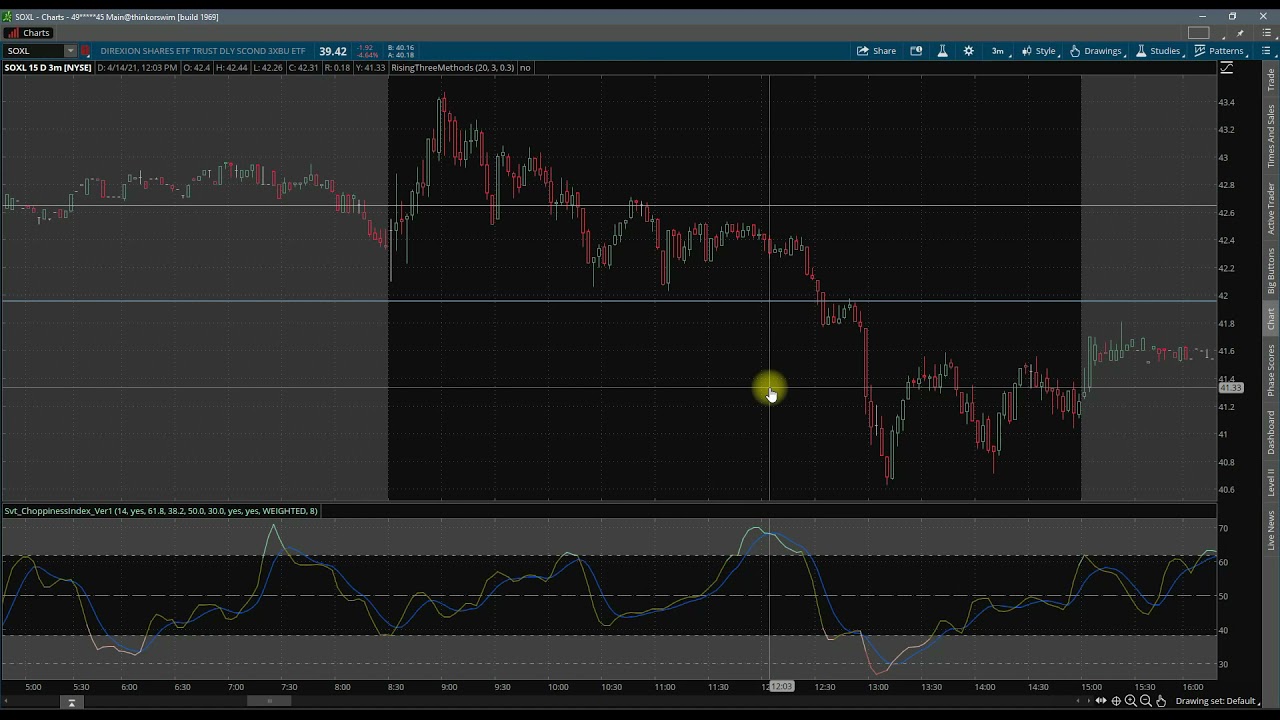
Task: Click the Y: 41.33 value in header
Action: (x=369, y=68)
